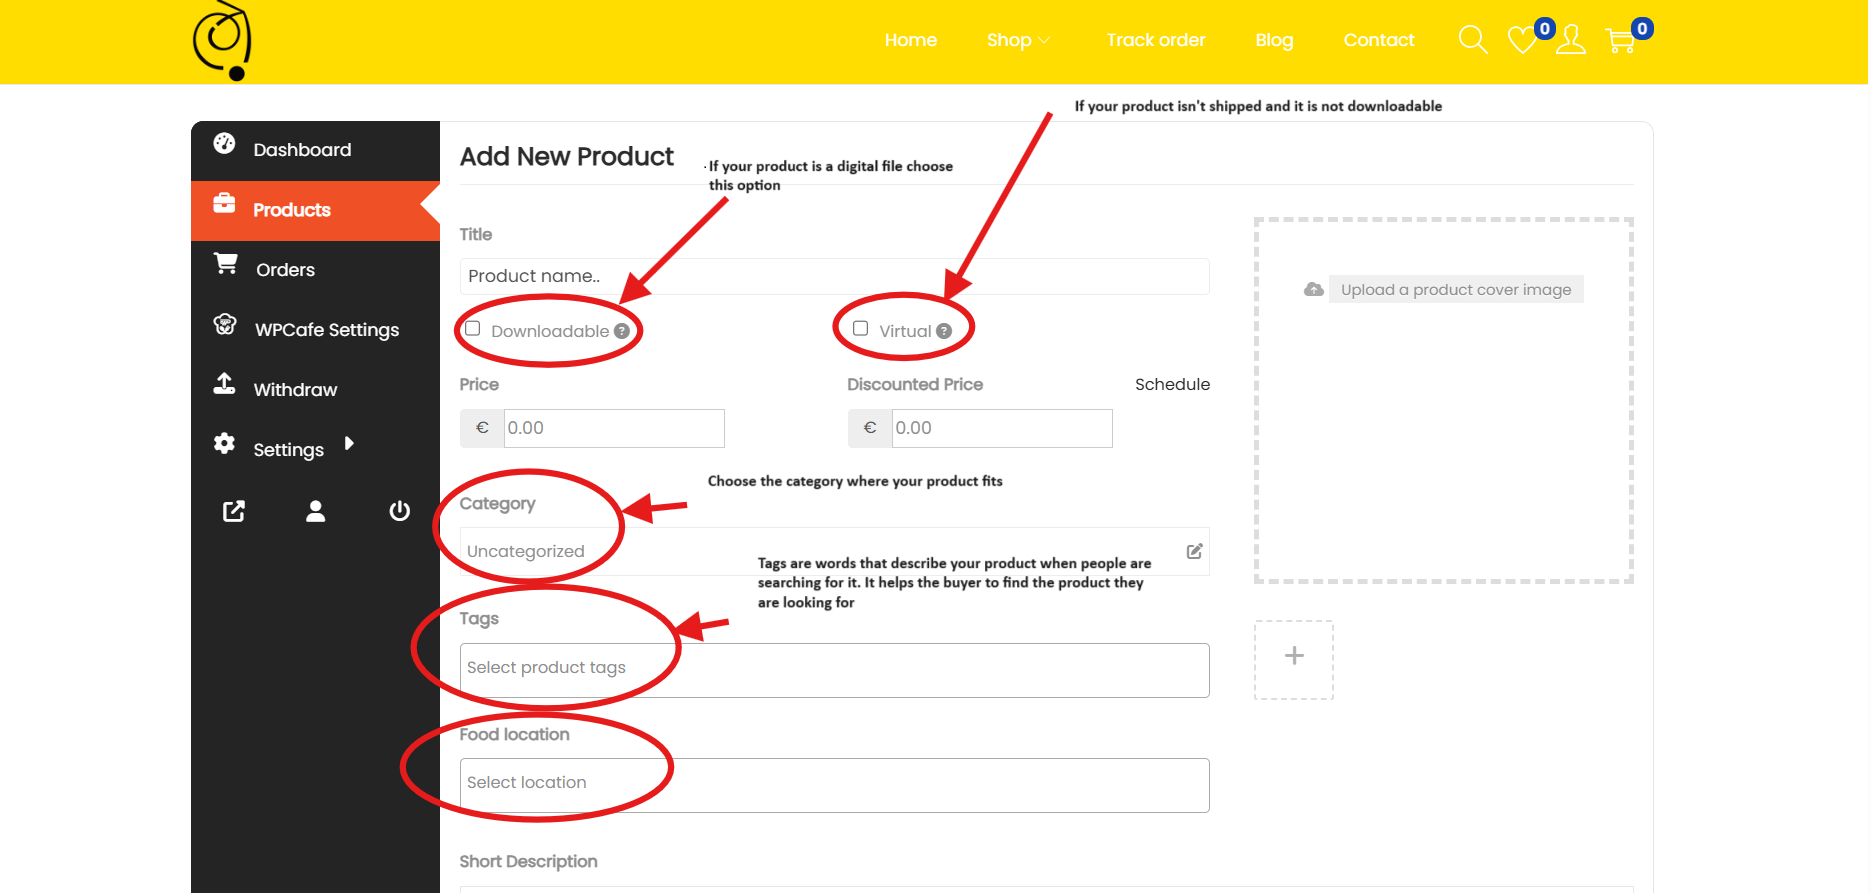Open the Select product tags dropdown
1871x893 pixels.
click(834, 670)
